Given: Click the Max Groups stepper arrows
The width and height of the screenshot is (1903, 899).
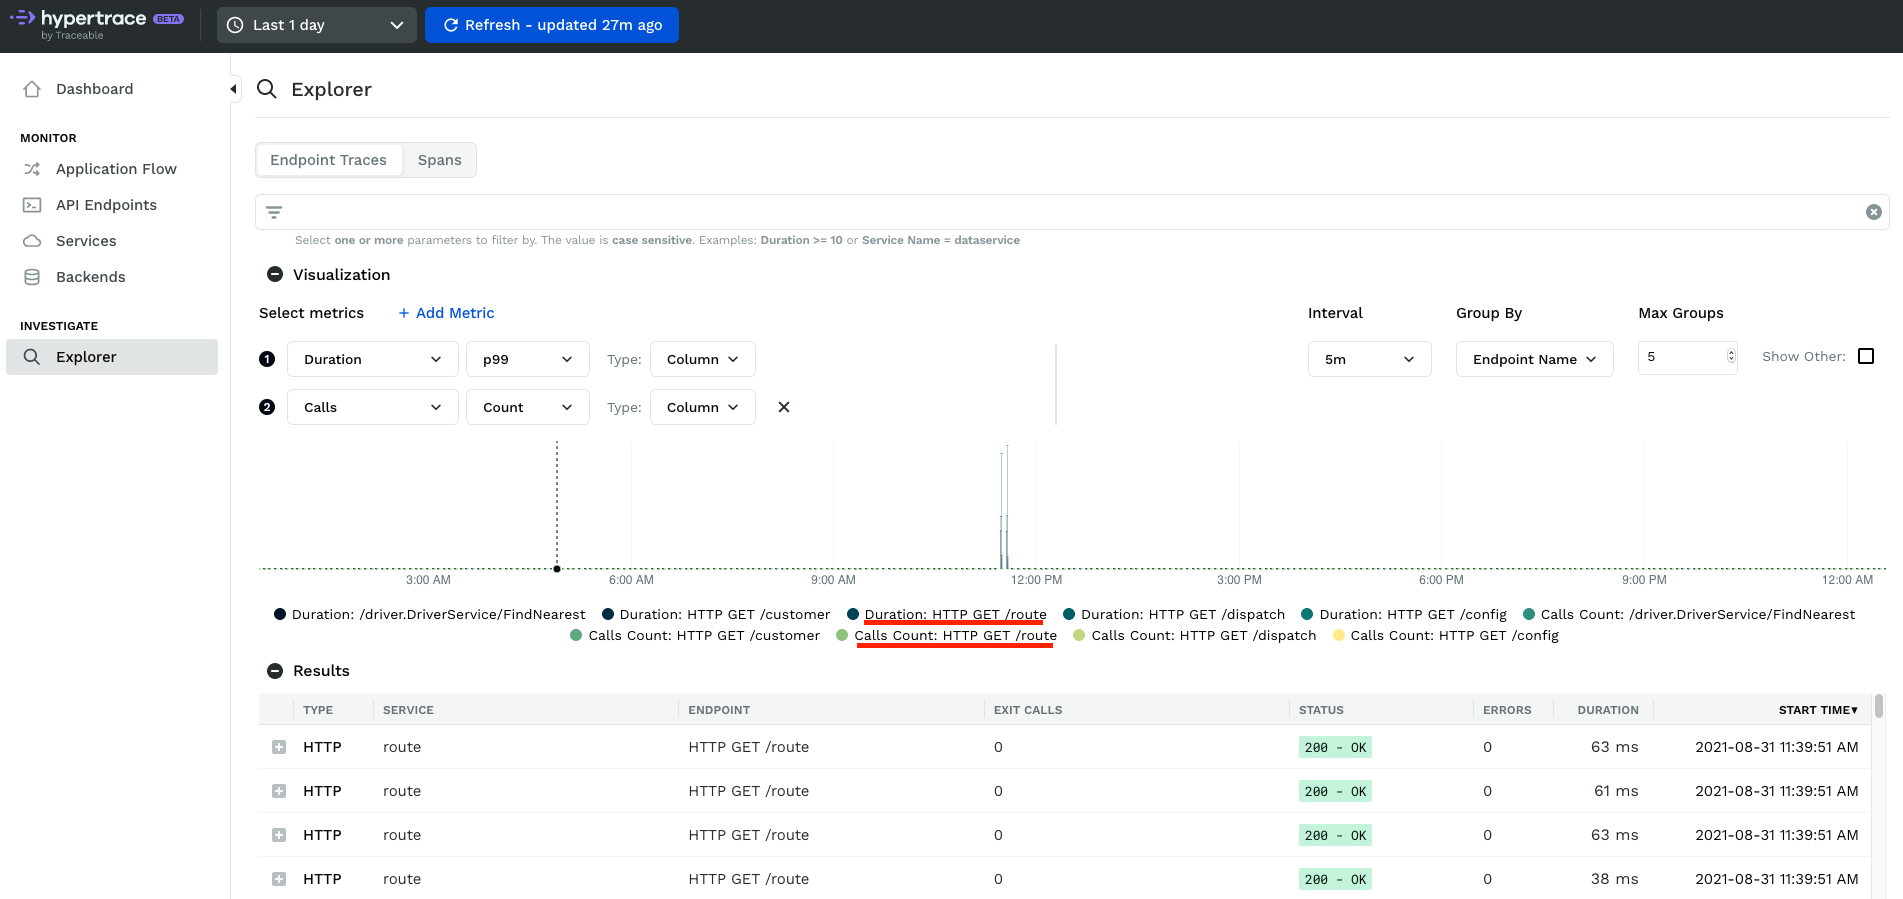Looking at the screenshot, I should coord(1731,357).
